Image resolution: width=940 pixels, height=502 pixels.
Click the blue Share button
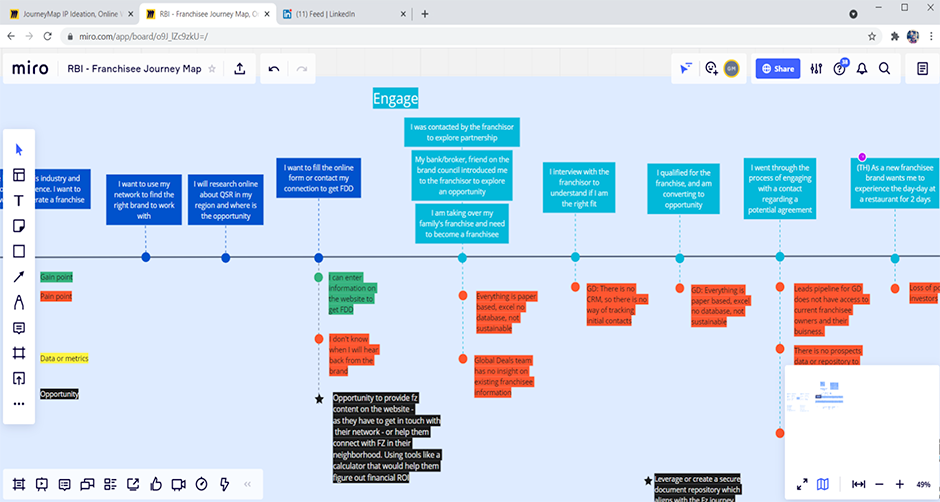coord(778,69)
